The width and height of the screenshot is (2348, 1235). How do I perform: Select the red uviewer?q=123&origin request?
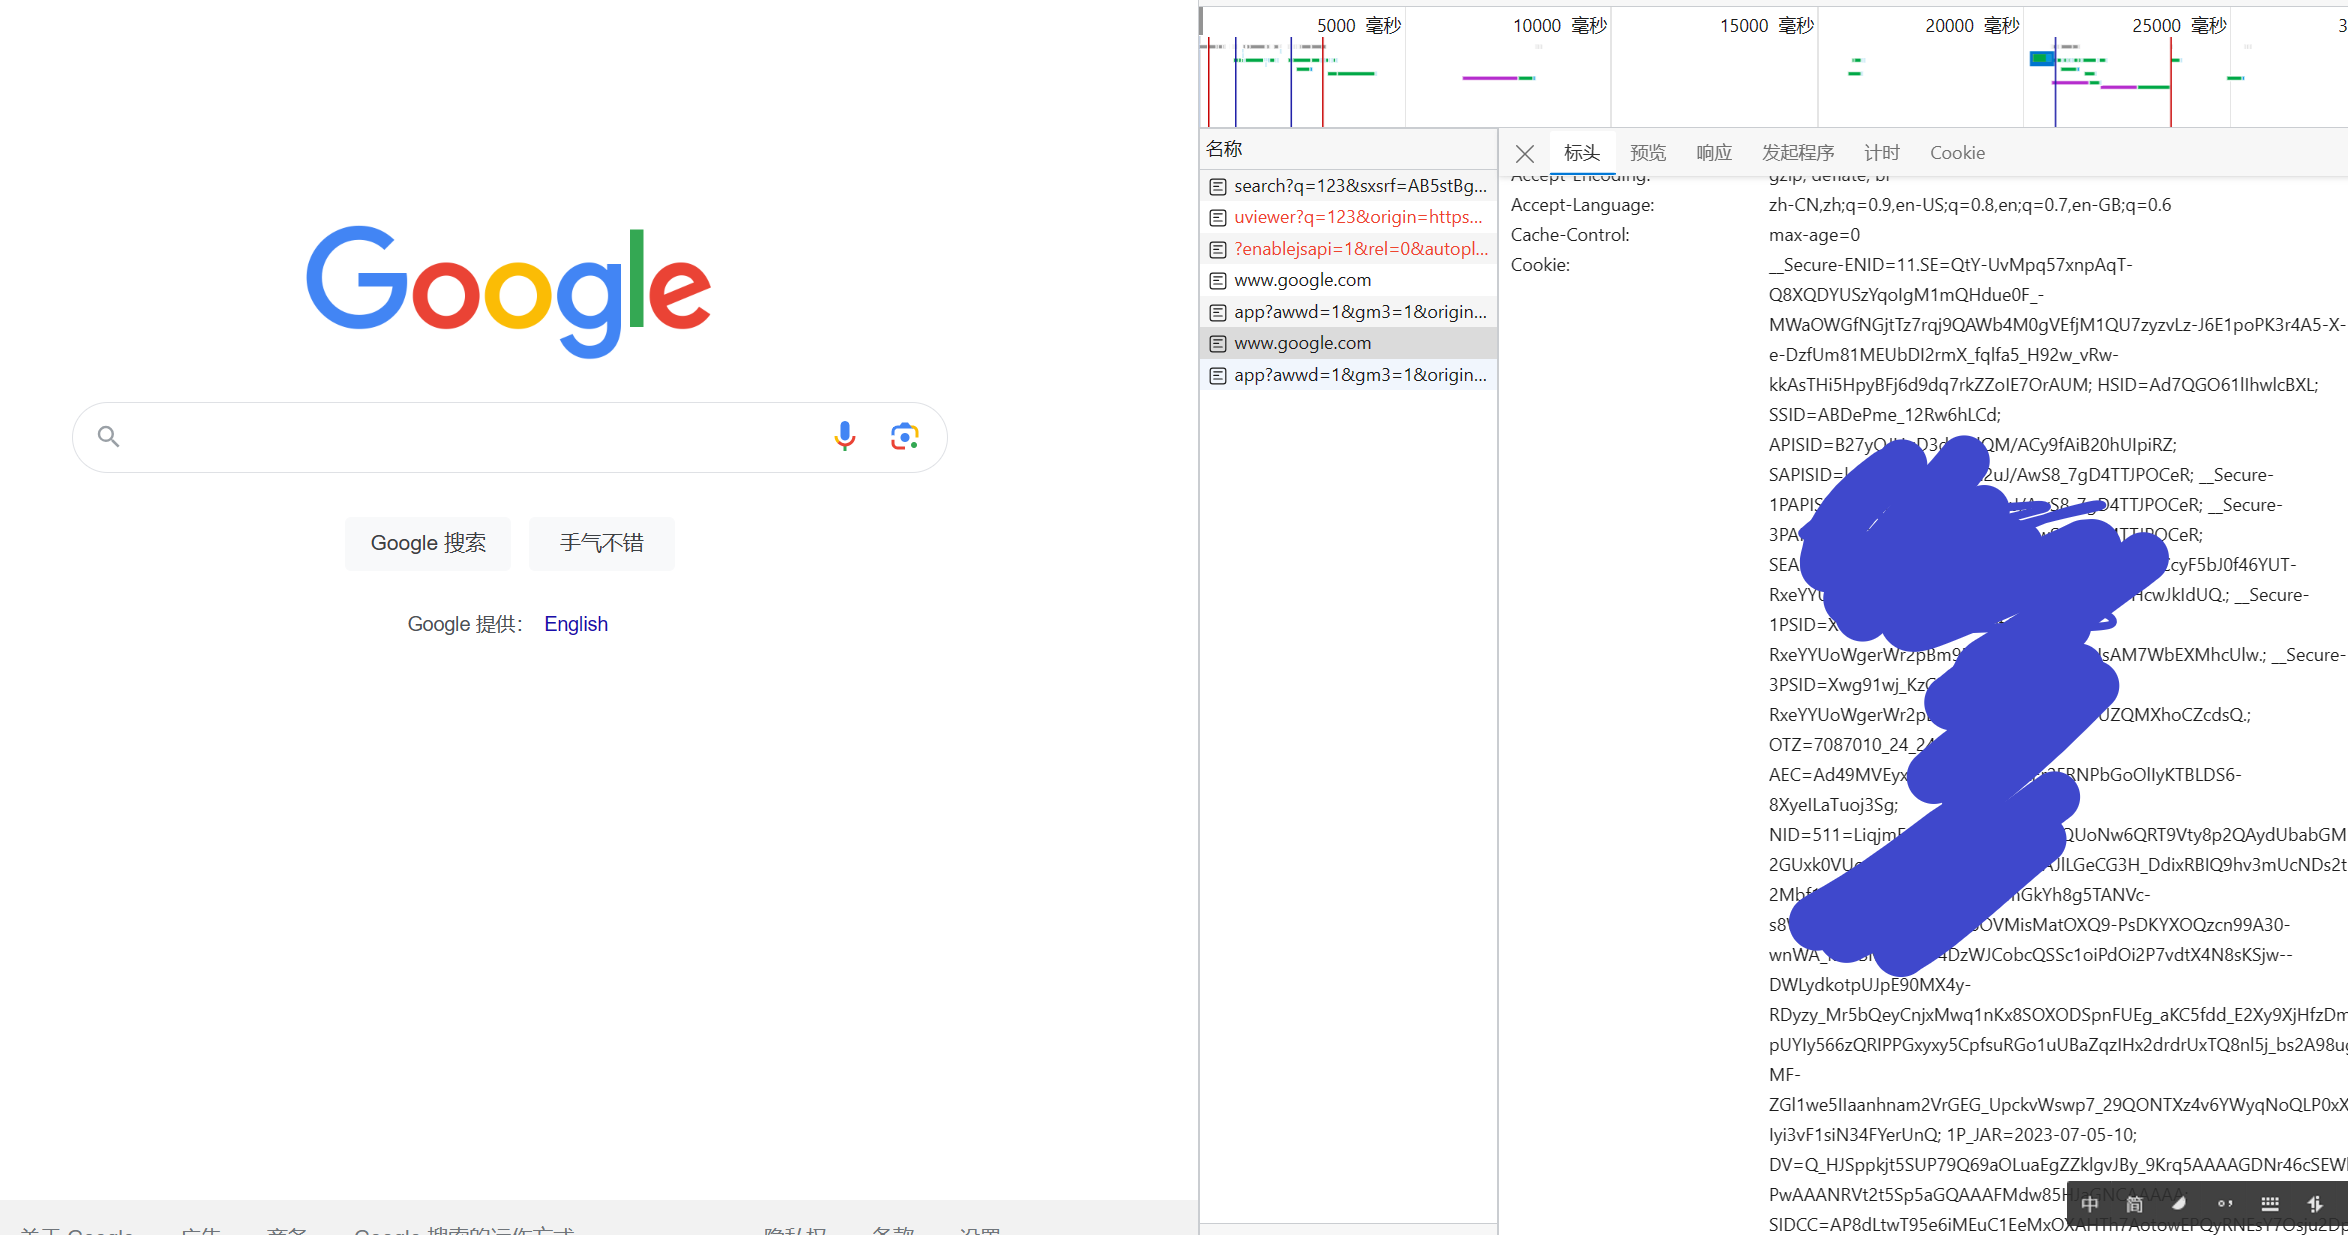[x=1348, y=217]
